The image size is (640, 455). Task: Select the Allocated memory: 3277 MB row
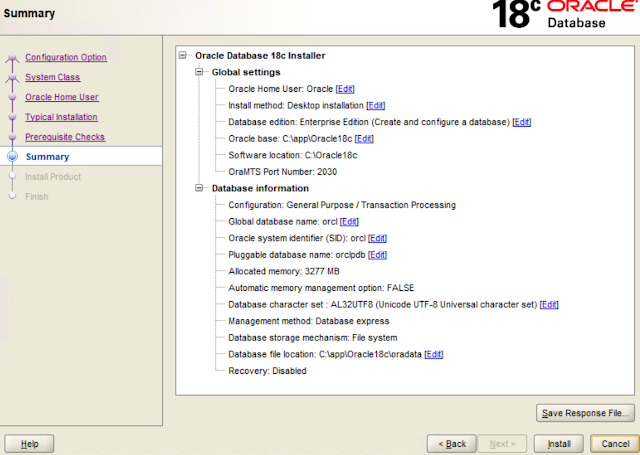tap(284, 271)
